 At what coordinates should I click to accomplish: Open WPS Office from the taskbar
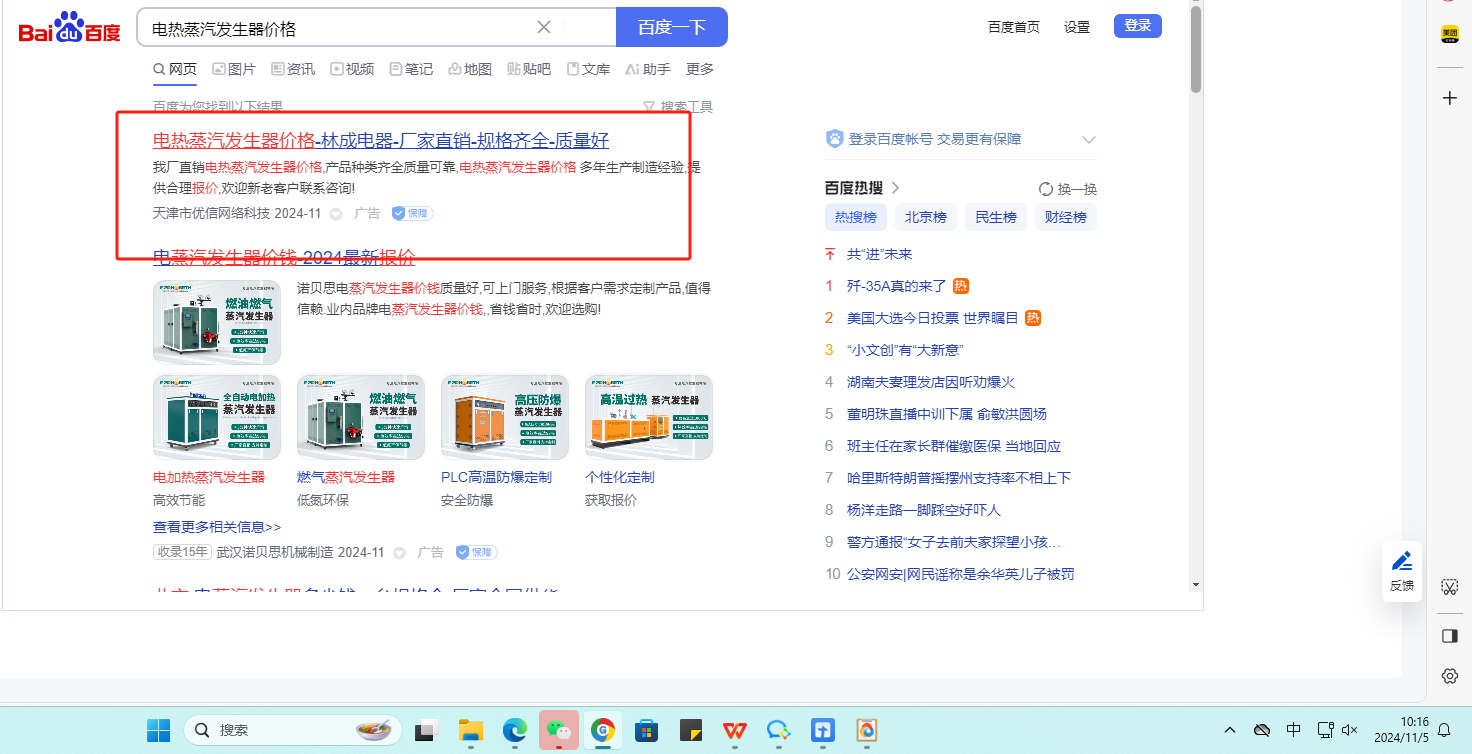(x=734, y=731)
